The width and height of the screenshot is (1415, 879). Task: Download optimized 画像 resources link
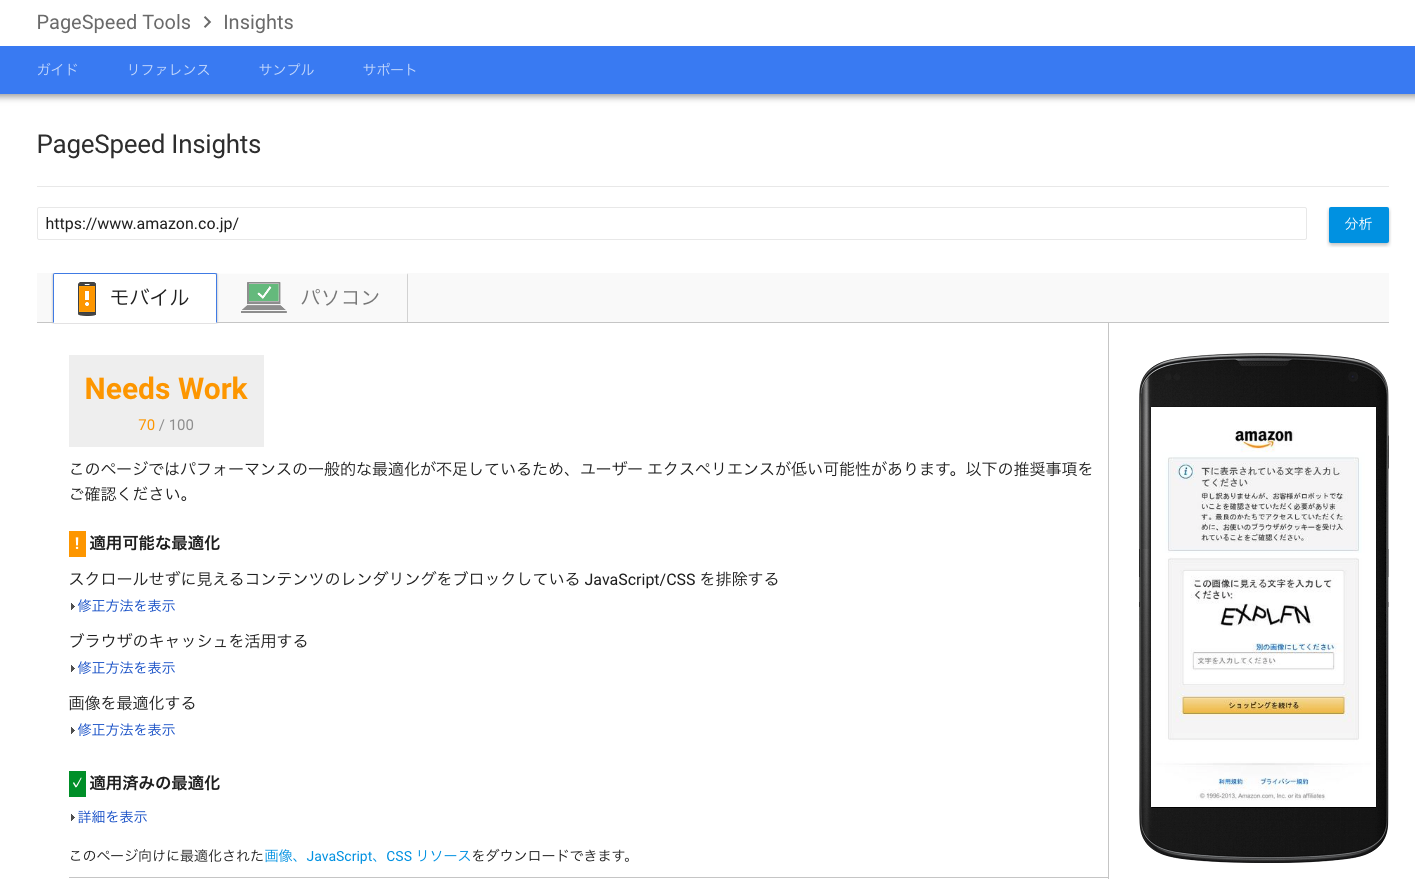[x=278, y=856]
